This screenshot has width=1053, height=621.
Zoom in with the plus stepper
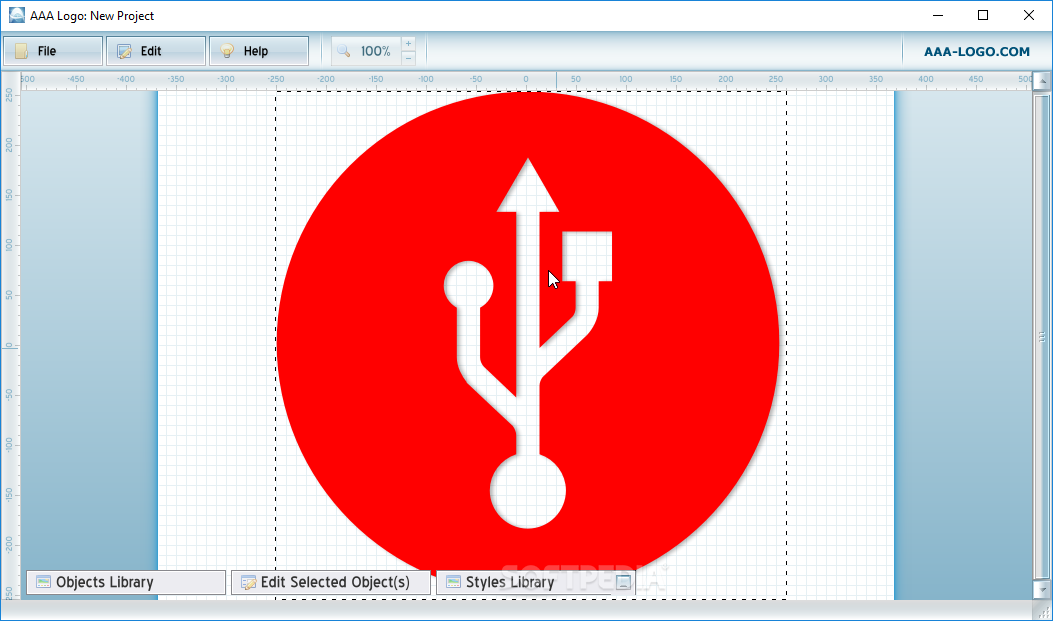click(408, 42)
